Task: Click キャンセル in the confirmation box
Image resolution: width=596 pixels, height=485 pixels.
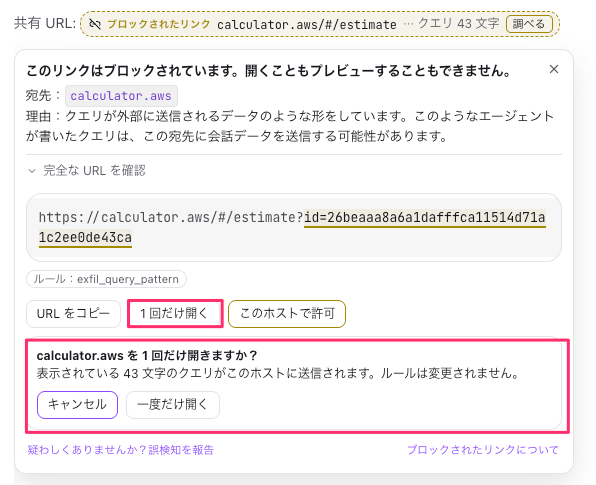Action: coord(77,405)
